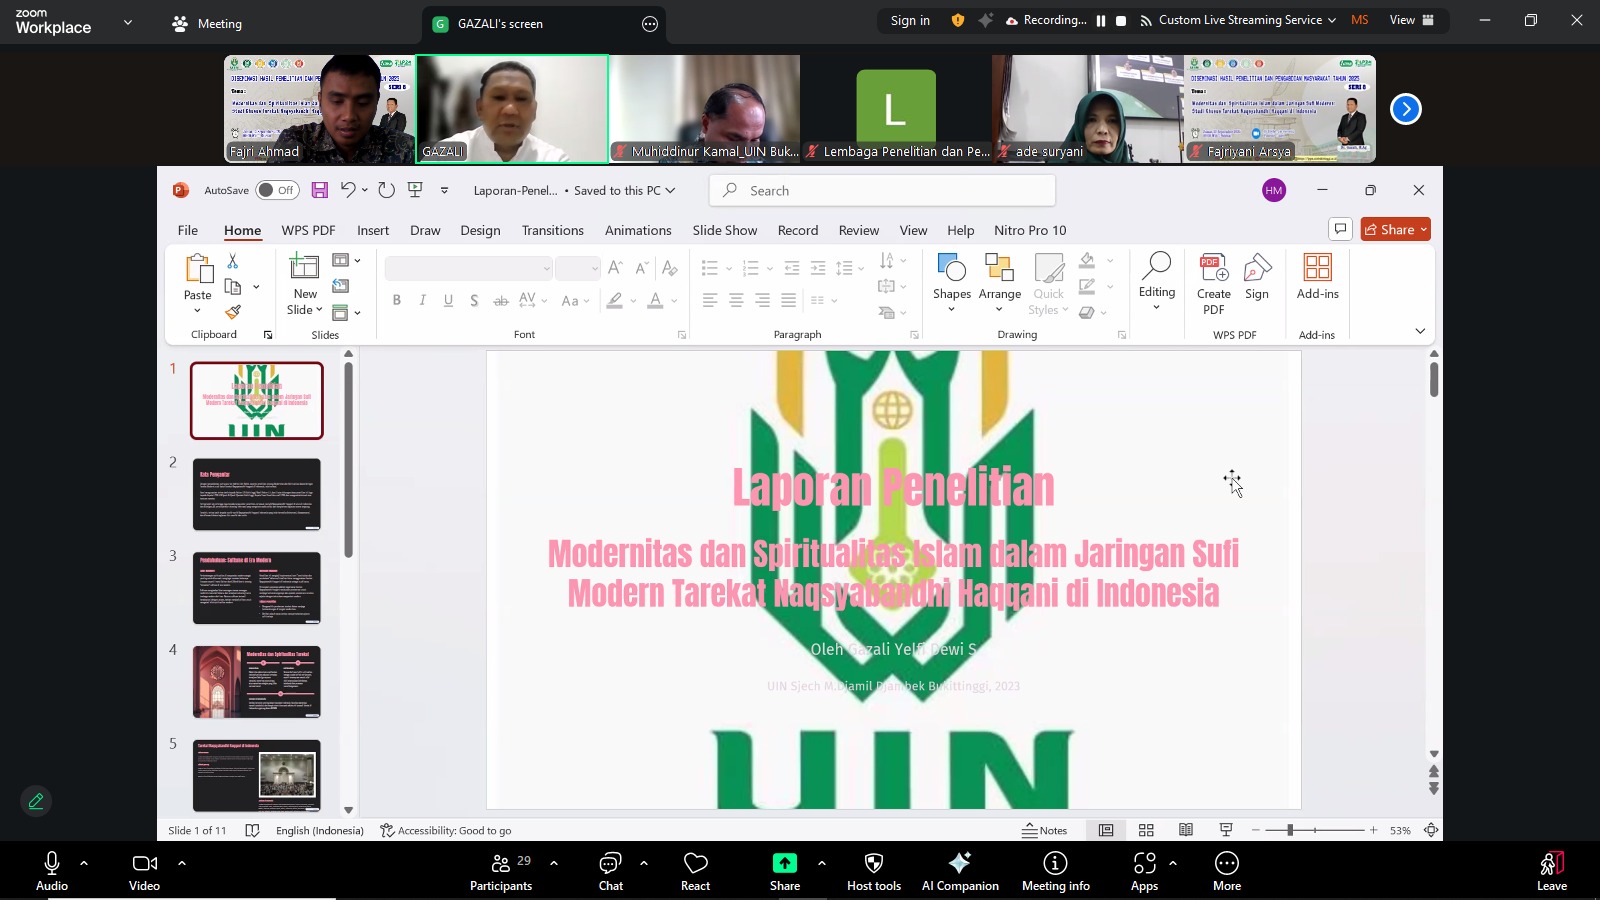
Task: Click the Save icon in PowerPoint
Action: pyautogui.click(x=319, y=190)
